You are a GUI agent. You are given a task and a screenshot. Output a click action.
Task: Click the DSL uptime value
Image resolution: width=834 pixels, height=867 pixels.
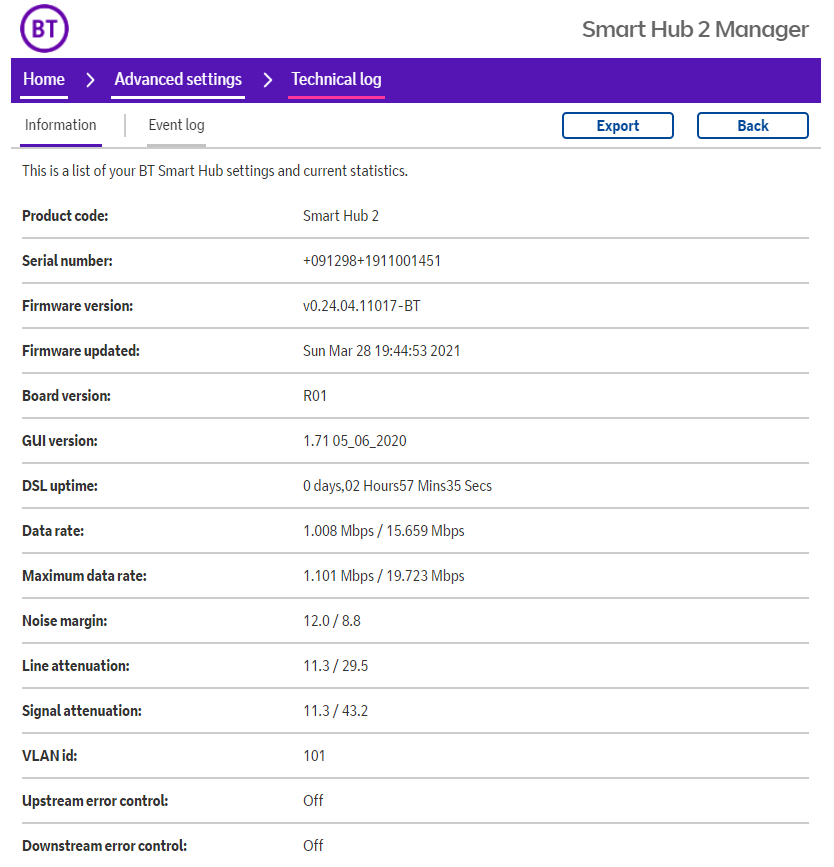point(397,486)
